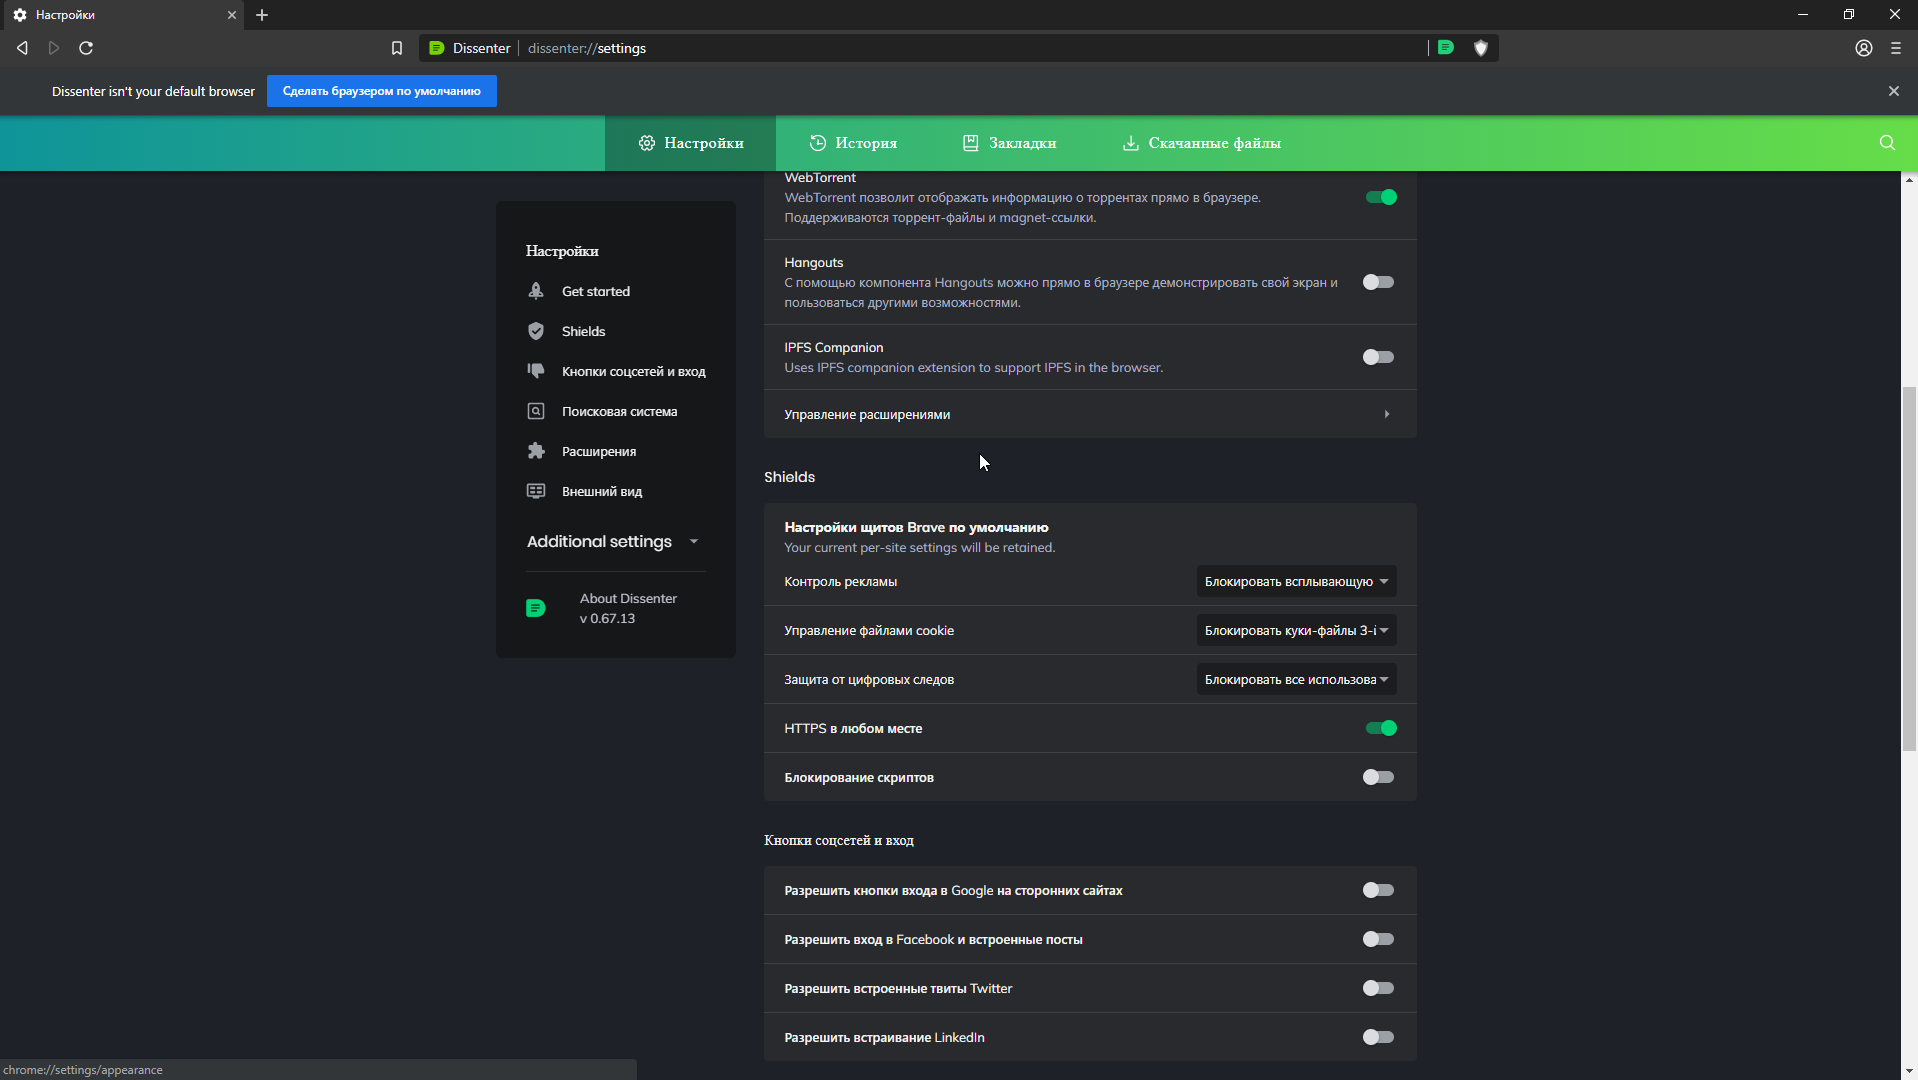Viewport: 1918px width, 1080px height.
Task: Click the page vertical scrollbar thumb
Action: tap(1909, 568)
